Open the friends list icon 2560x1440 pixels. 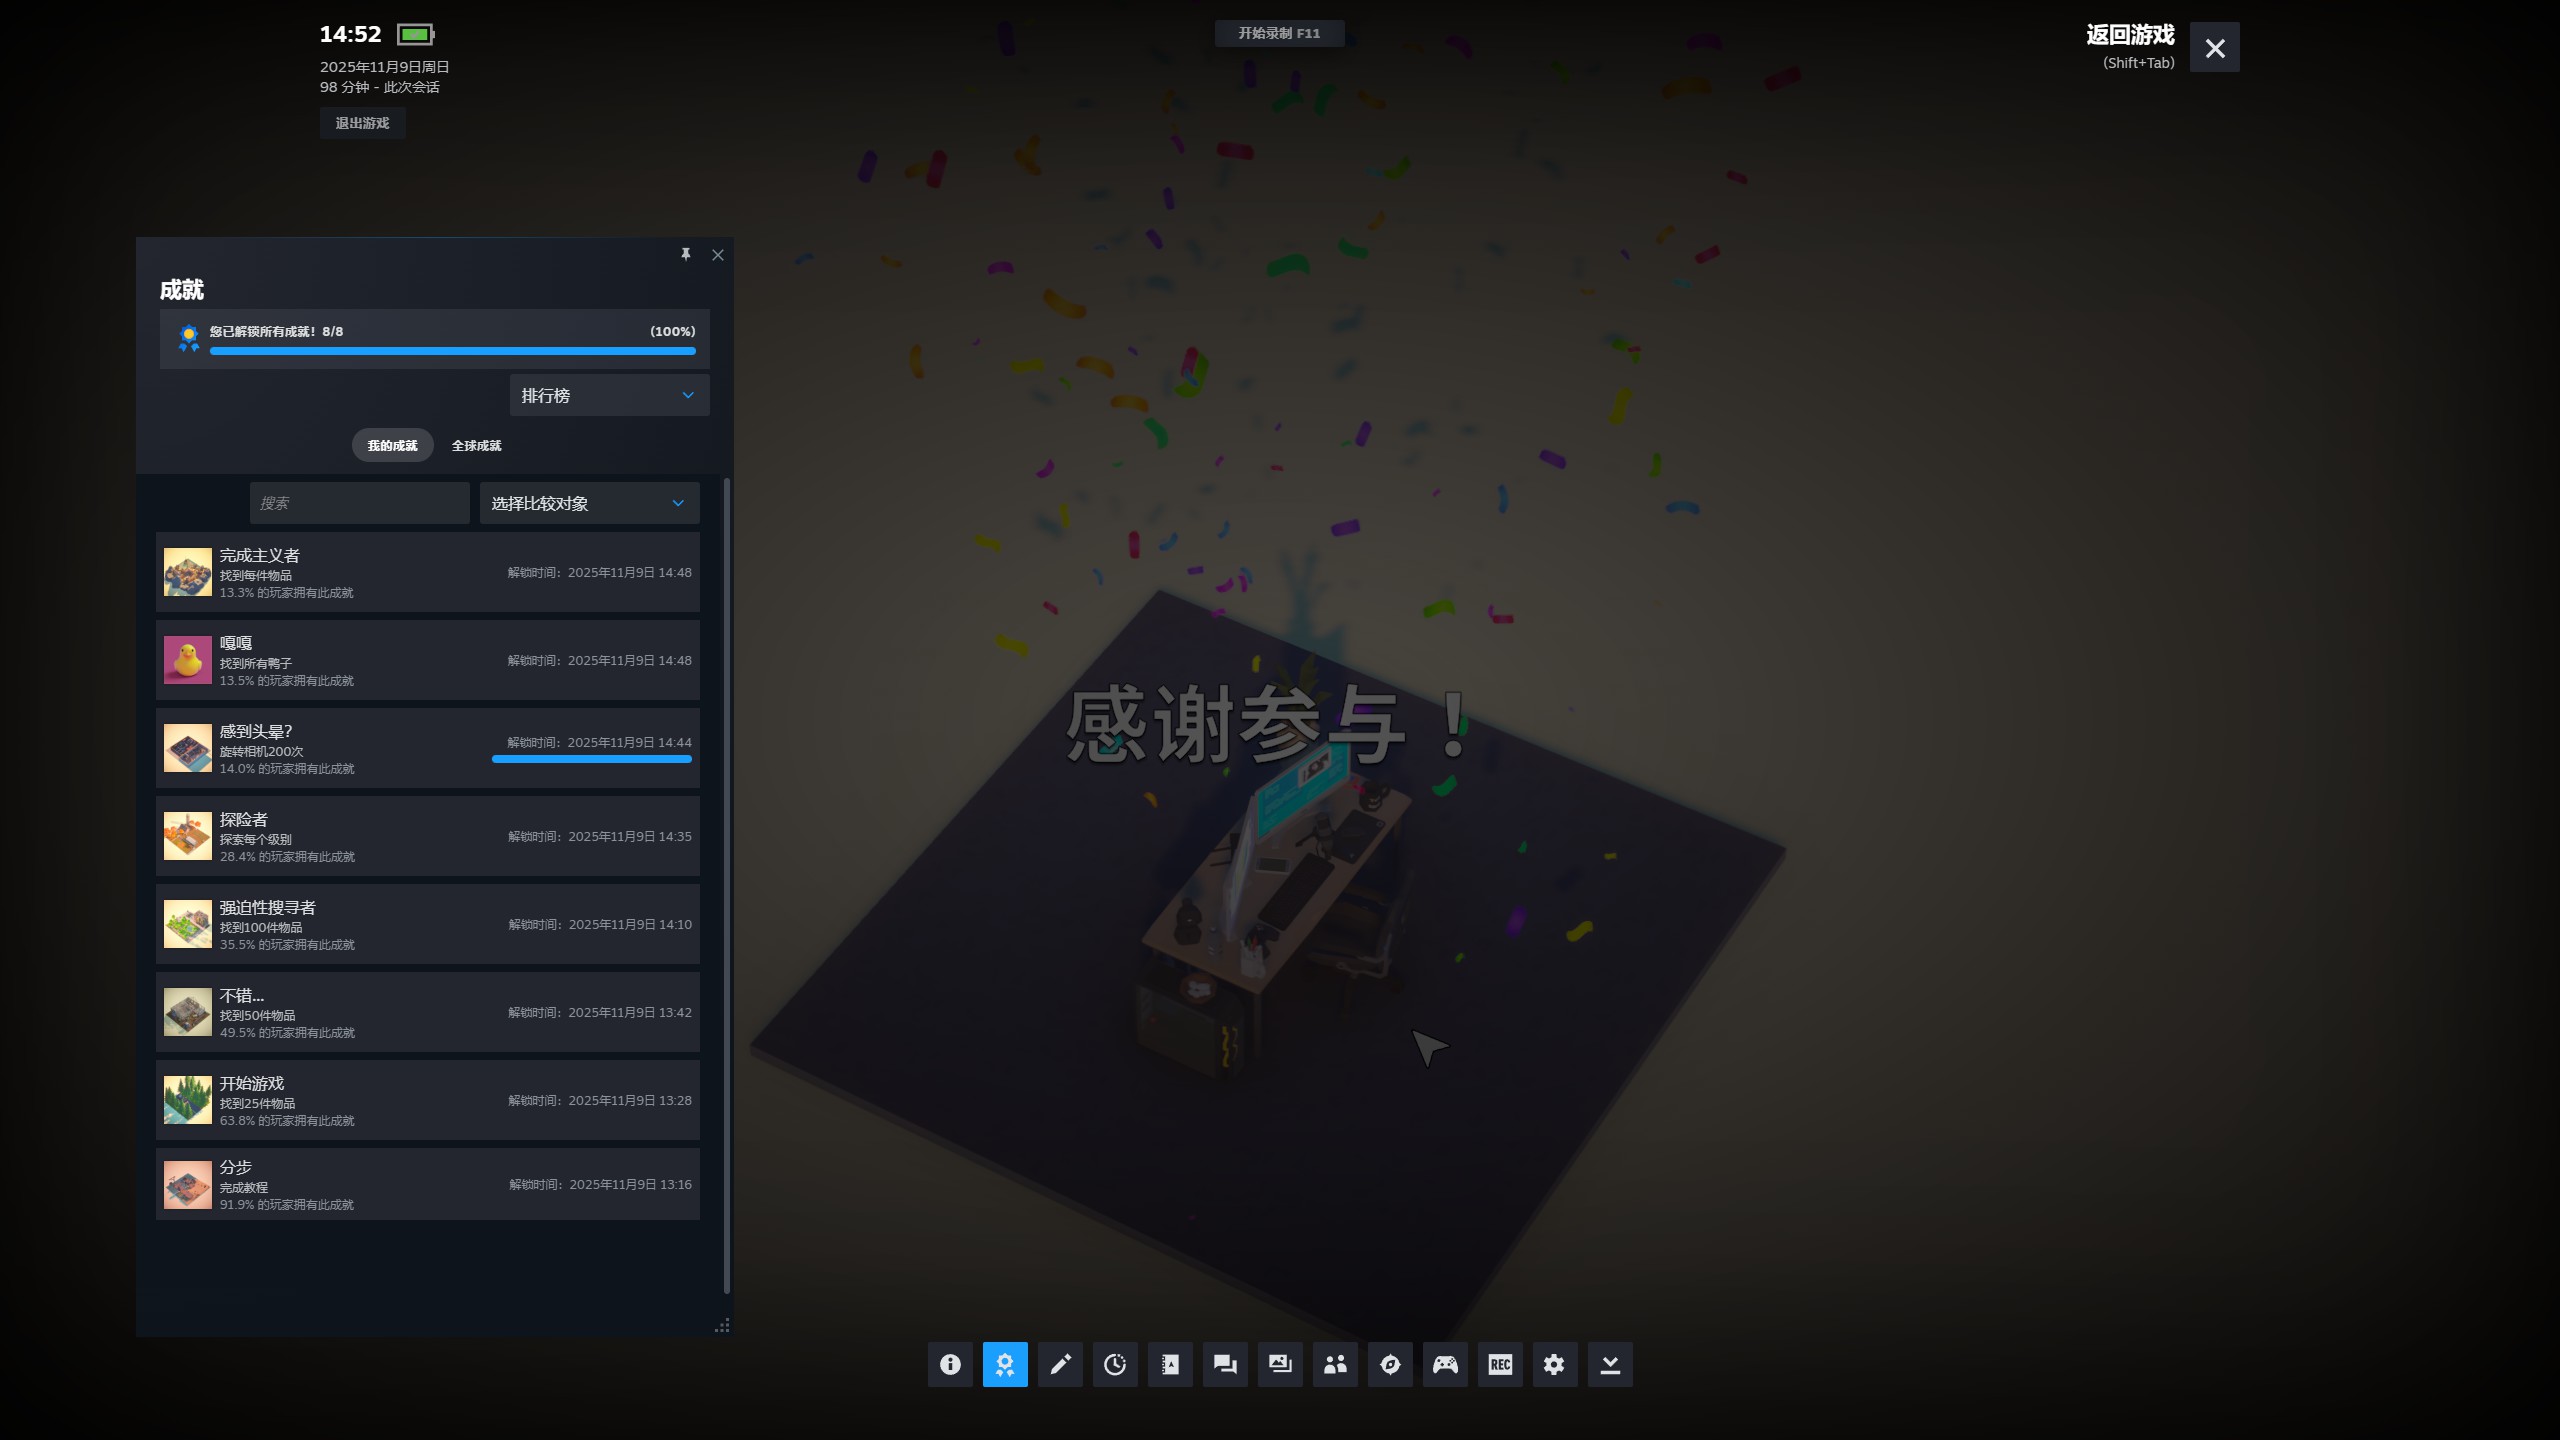[1335, 1364]
